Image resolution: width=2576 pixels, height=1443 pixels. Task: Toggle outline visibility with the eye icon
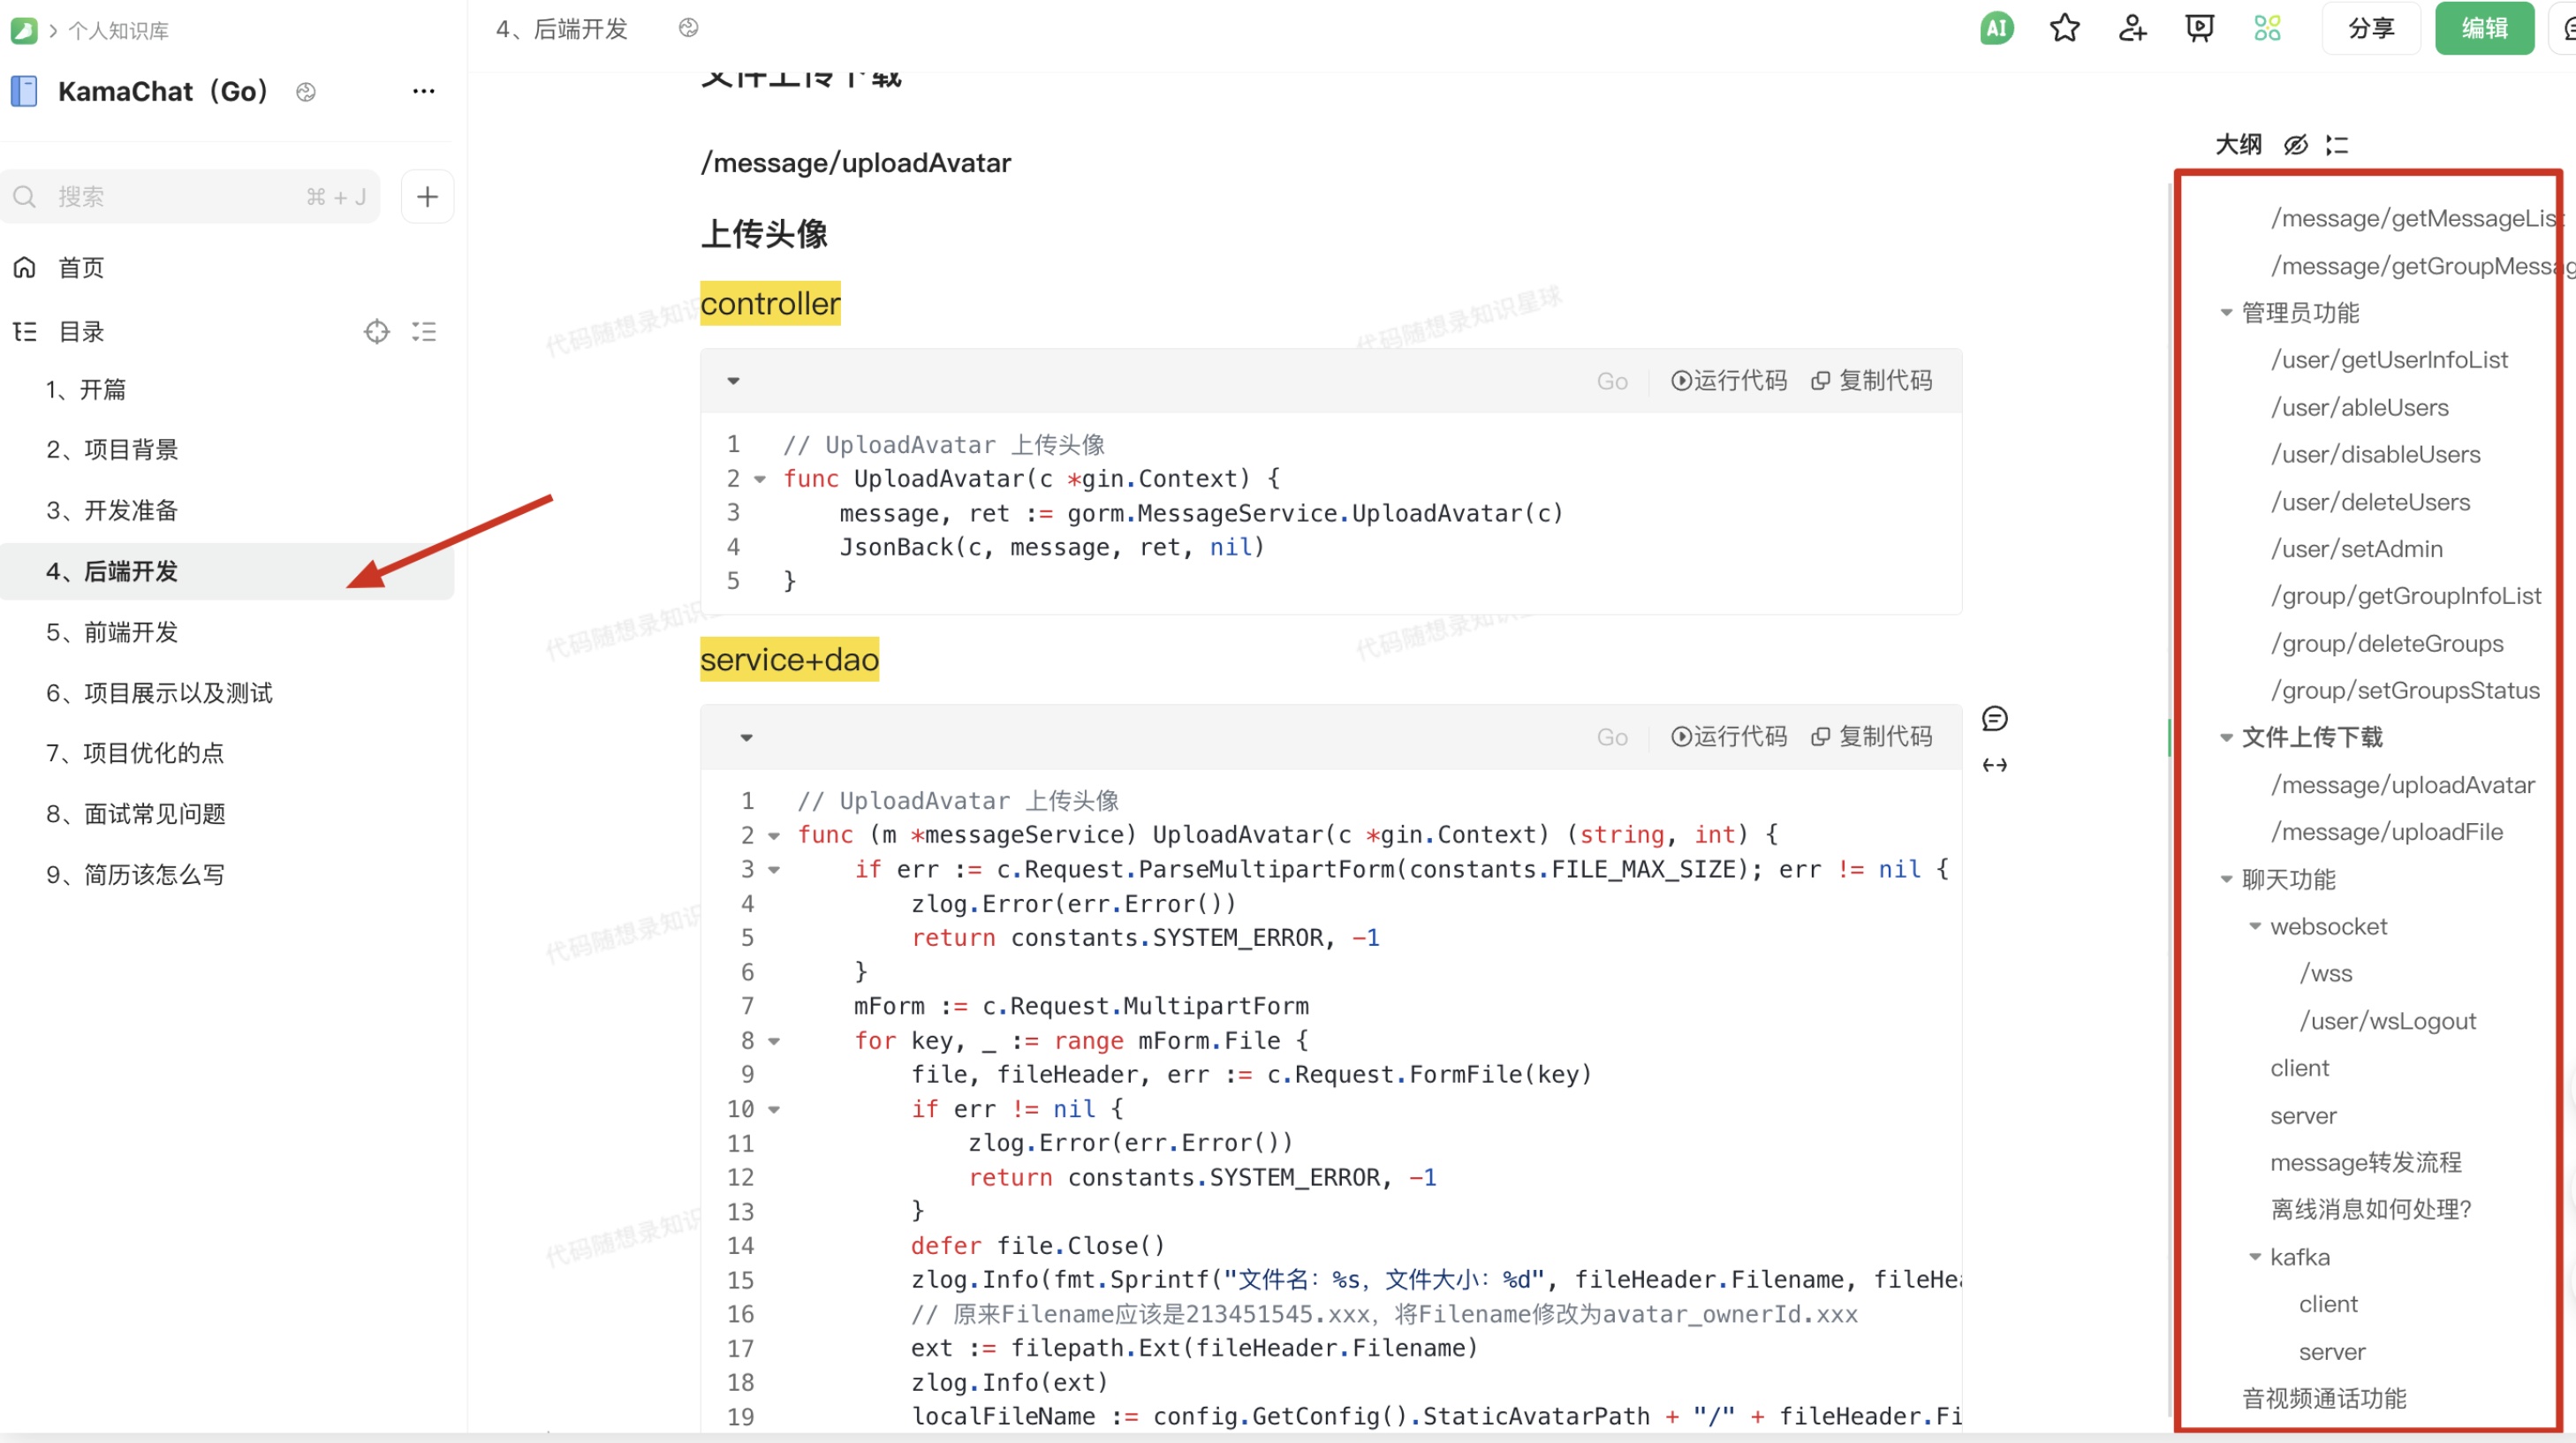(2295, 145)
